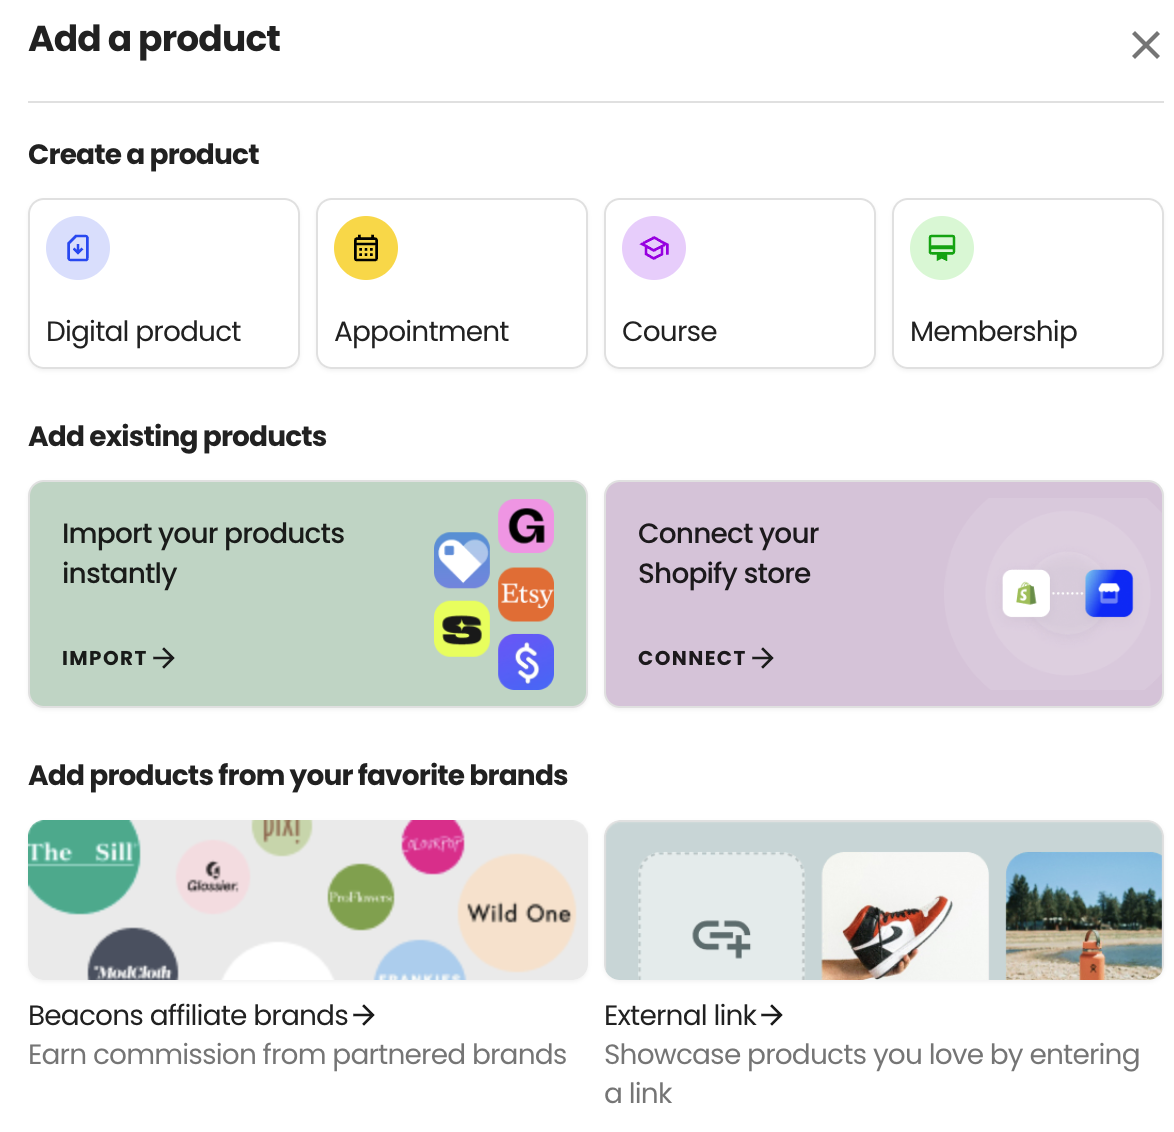Click the orange Etsy logo icon
1174x1132 pixels.
pos(526,594)
